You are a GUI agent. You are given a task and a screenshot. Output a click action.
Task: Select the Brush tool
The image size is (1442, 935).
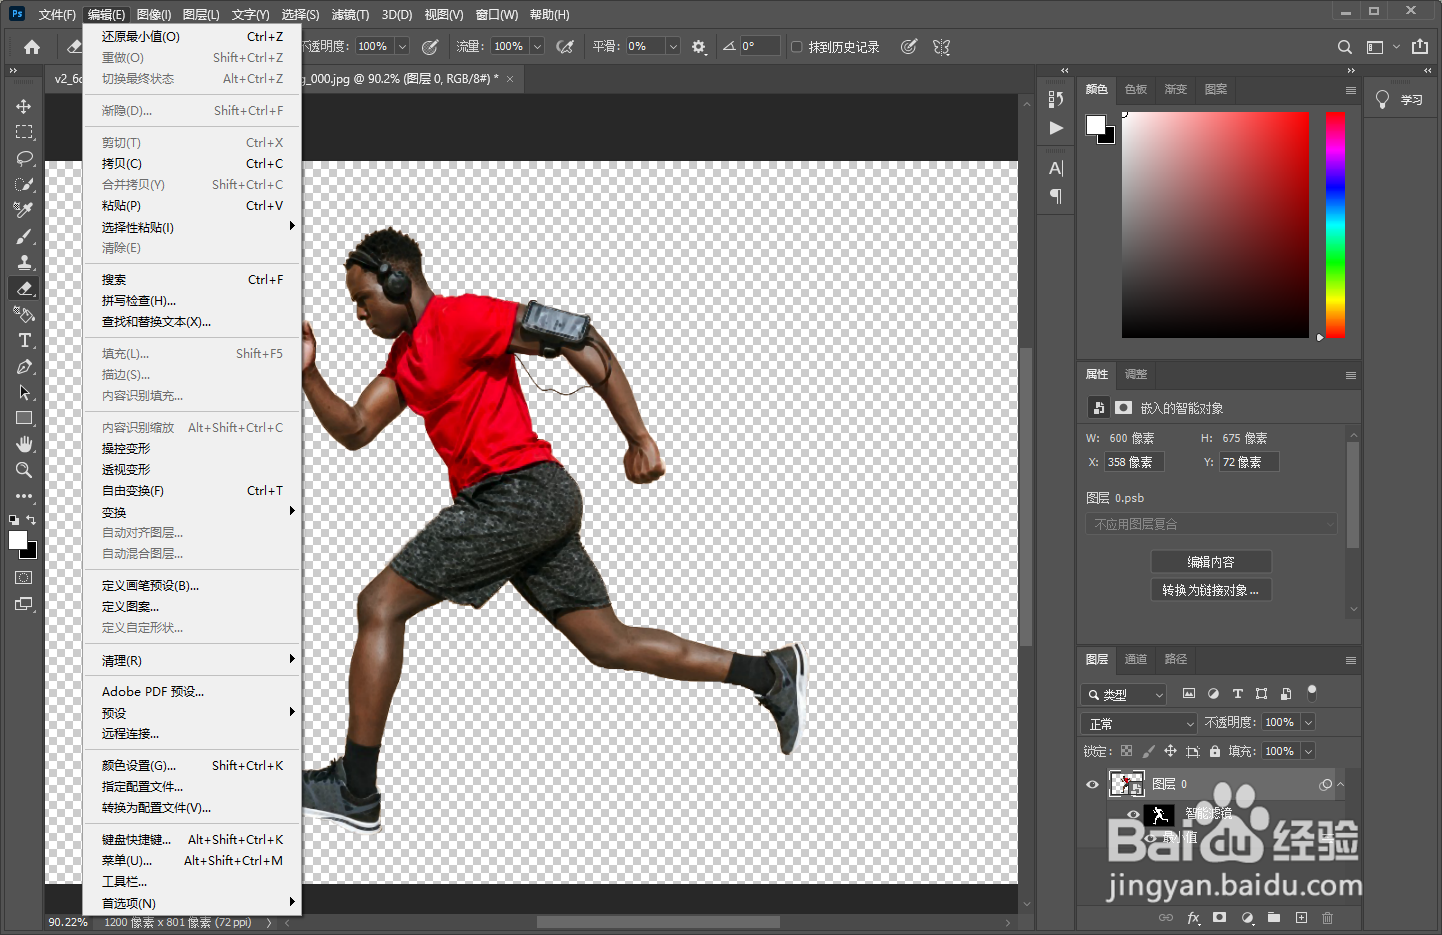click(x=24, y=236)
